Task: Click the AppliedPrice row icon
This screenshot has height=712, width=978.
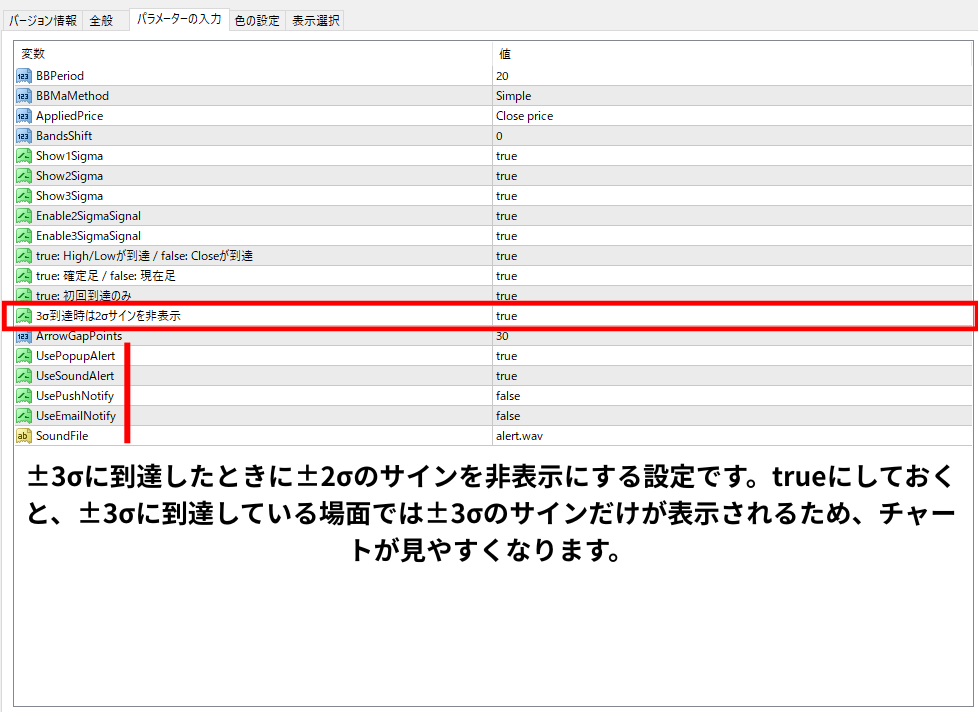Action: coord(24,116)
